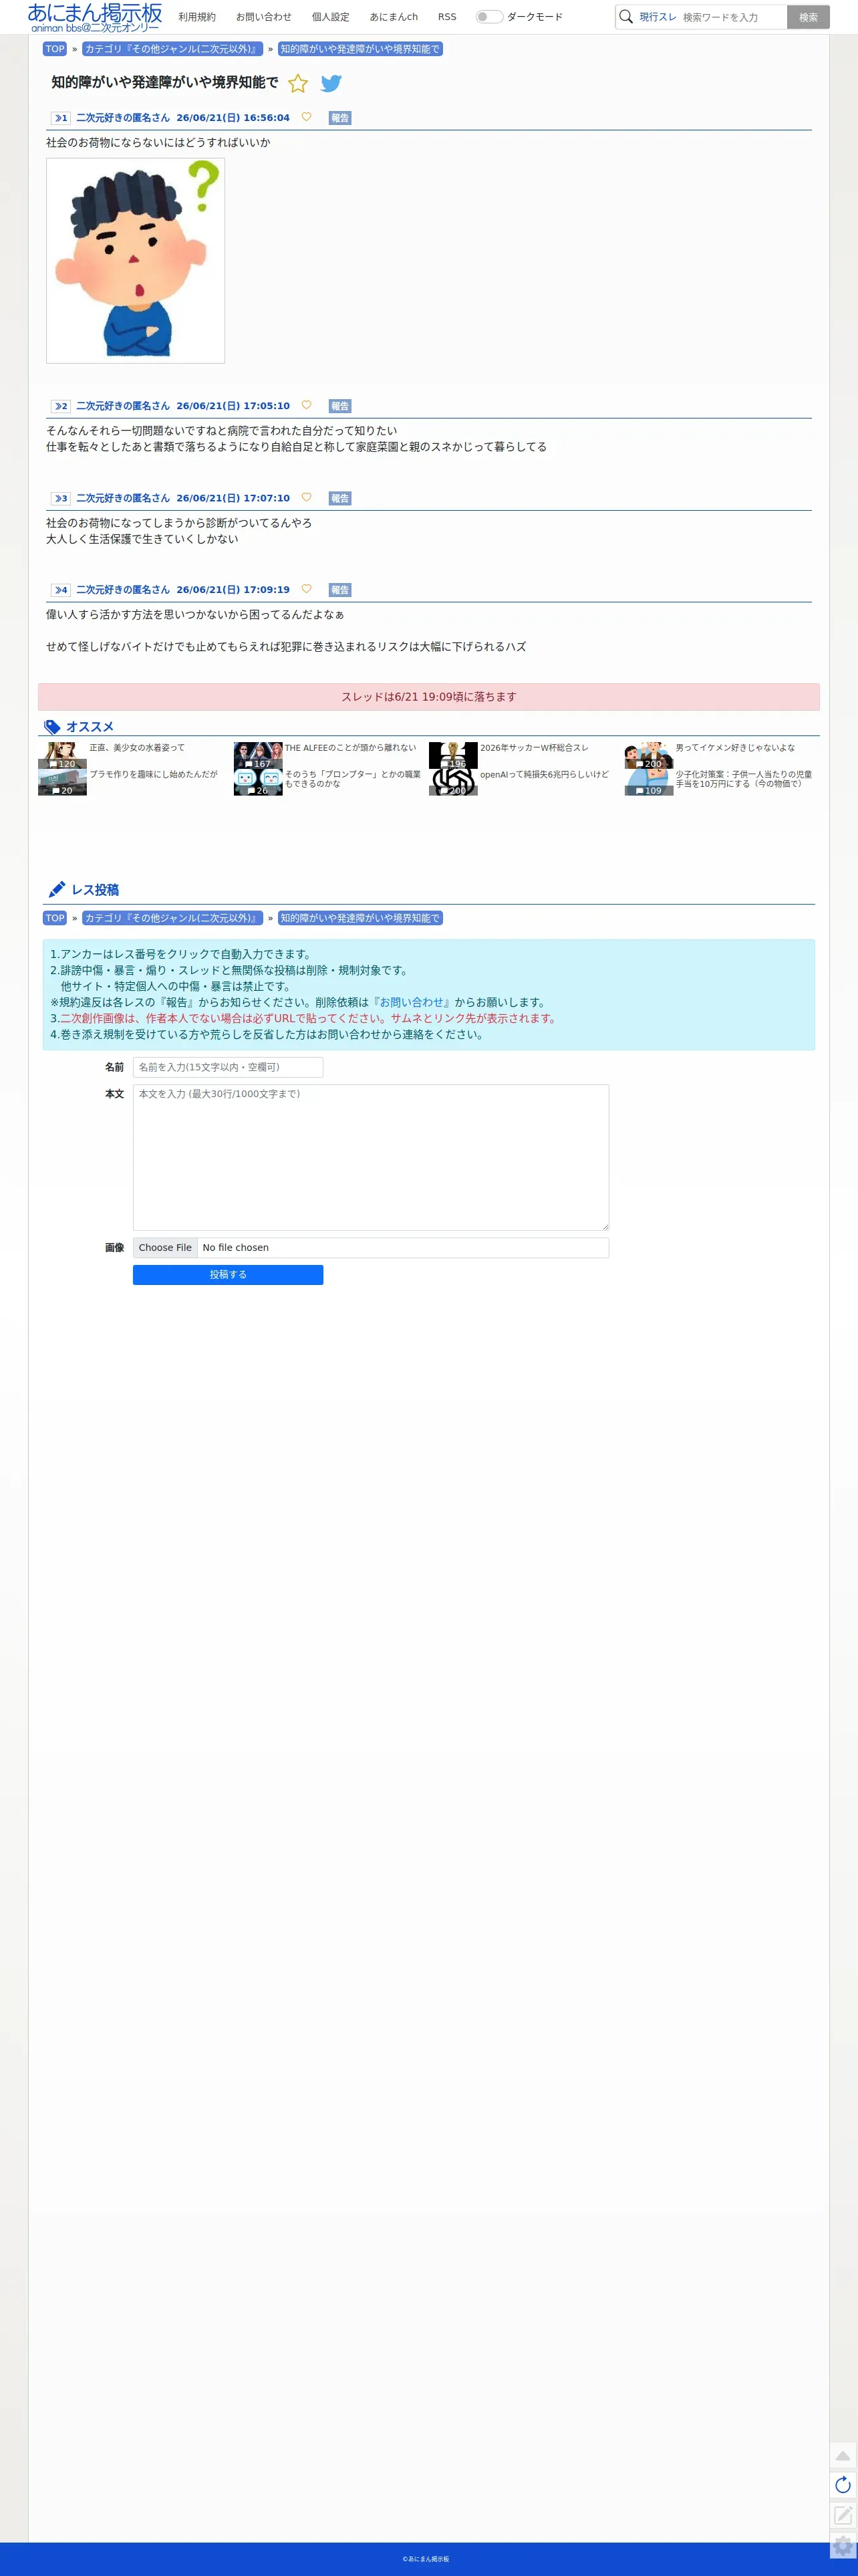The image size is (858, 2576).
Task: Click 現行スレ search scope label
Action: click(658, 17)
